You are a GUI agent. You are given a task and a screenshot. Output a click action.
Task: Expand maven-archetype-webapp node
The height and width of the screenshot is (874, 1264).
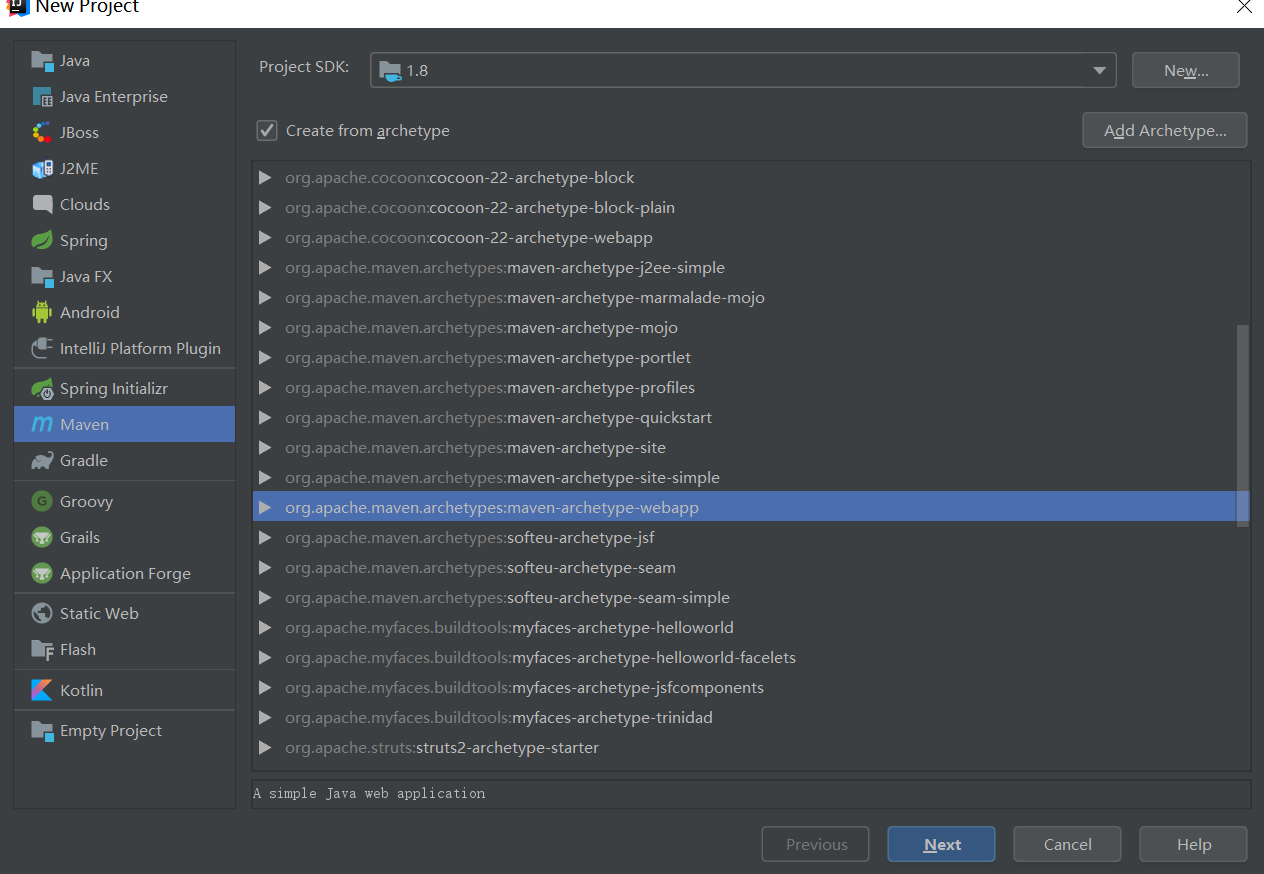coord(265,507)
